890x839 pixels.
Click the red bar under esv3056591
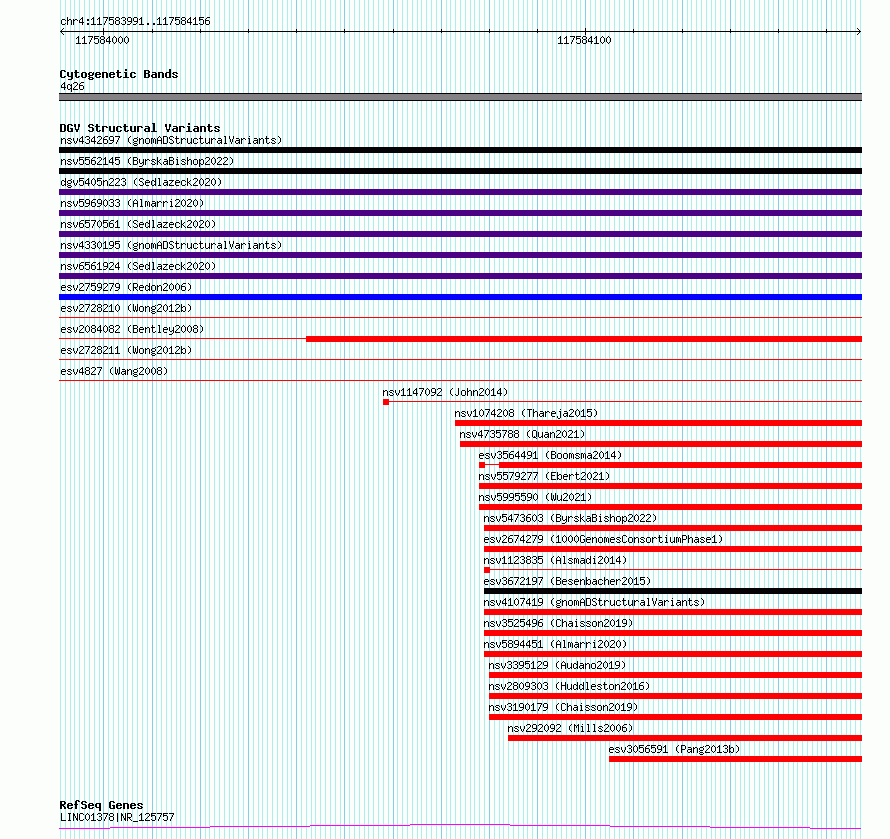point(736,759)
